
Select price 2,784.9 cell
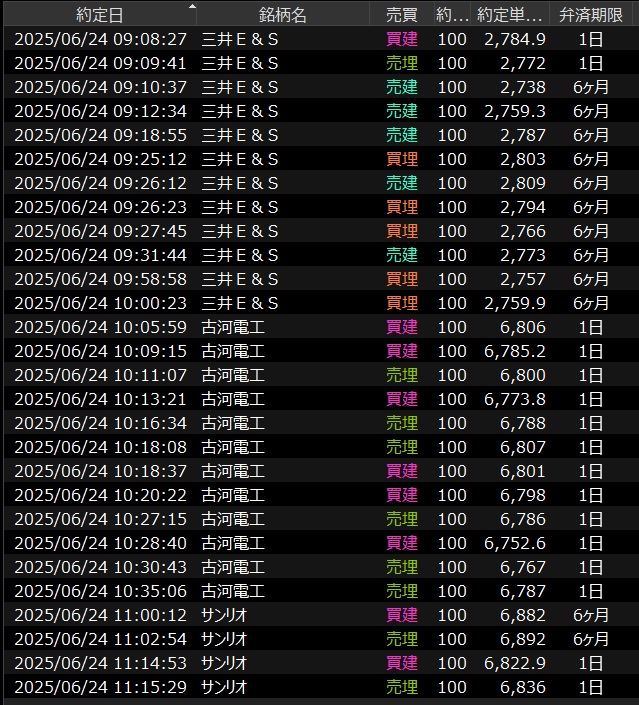pyautogui.click(x=514, y=39)
